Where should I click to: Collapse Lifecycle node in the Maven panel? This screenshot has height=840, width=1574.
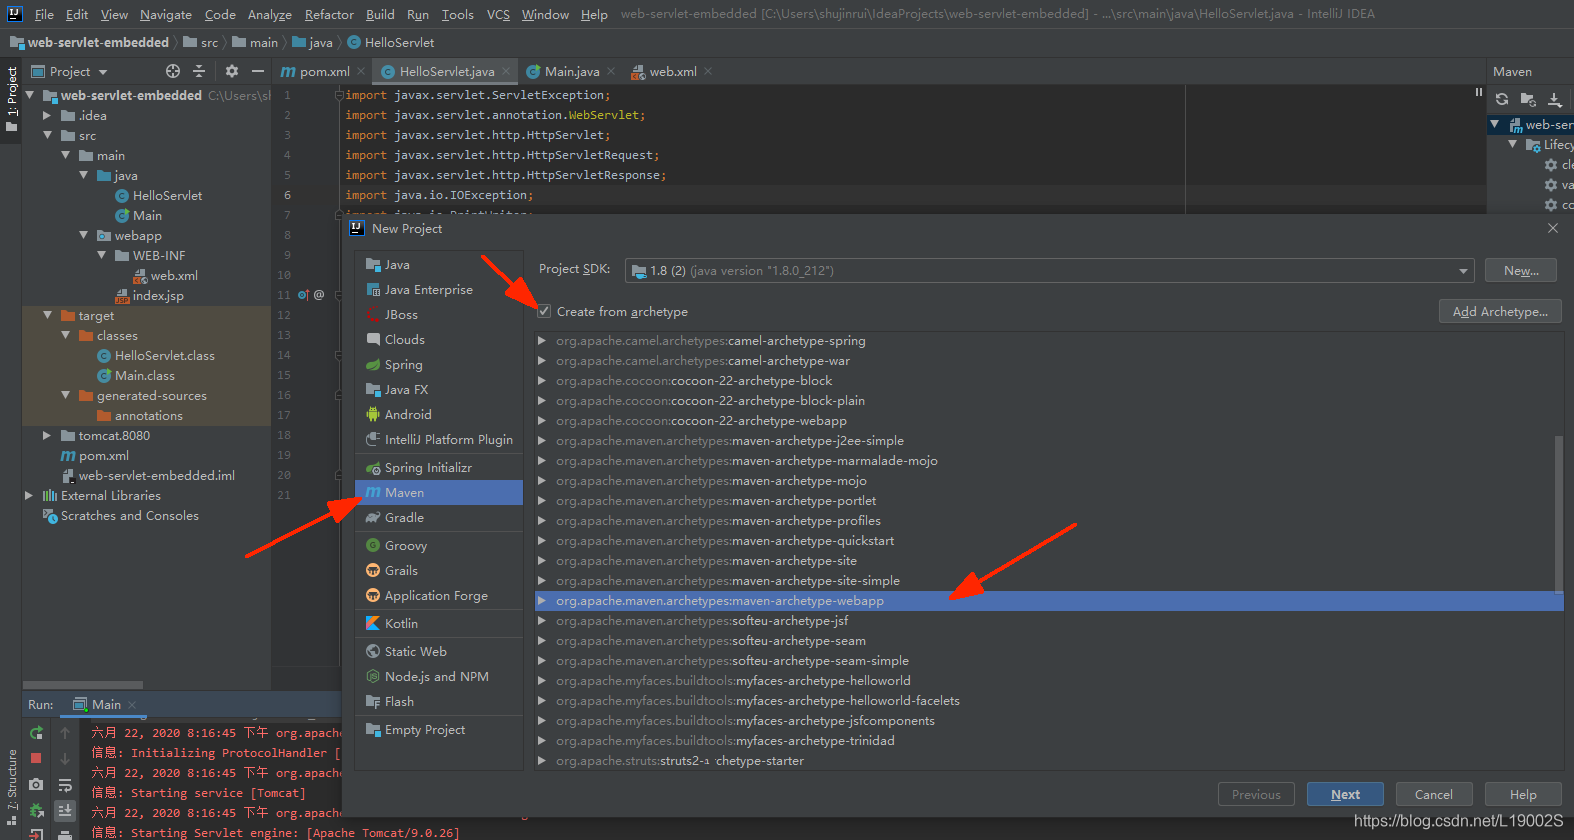[1513, 144]
